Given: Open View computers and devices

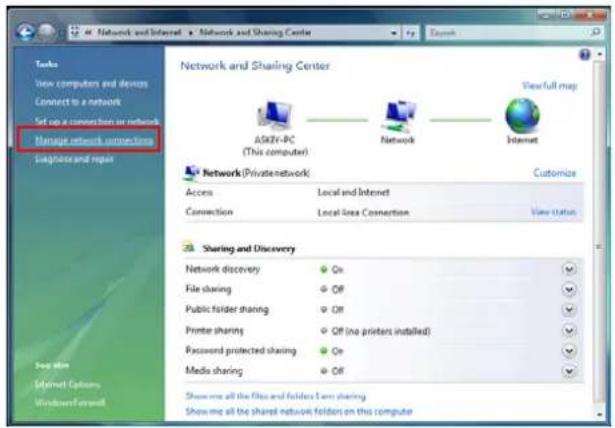Looking at the screenshot, I should coord(91,84).
